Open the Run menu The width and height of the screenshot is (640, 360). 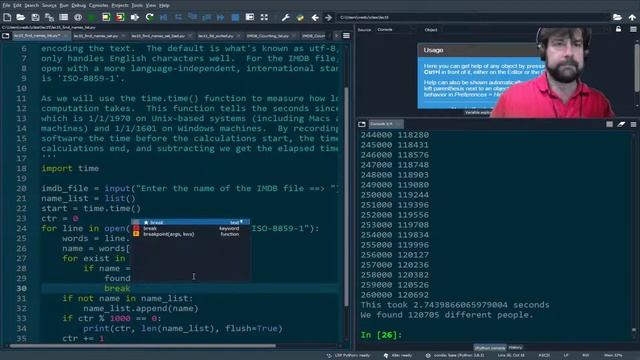(x=64, y=5)
